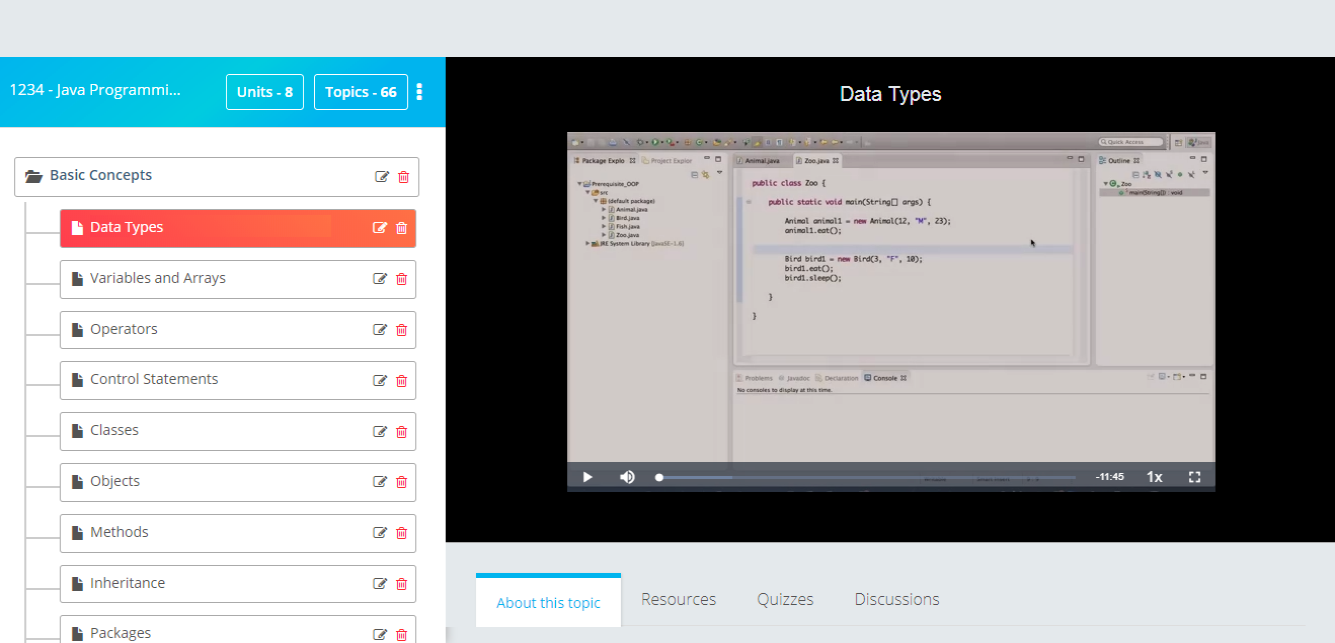The width and height of the screenshot is (1335, 643).
Task: Delete the Objects topic
Action: [402, 482]
